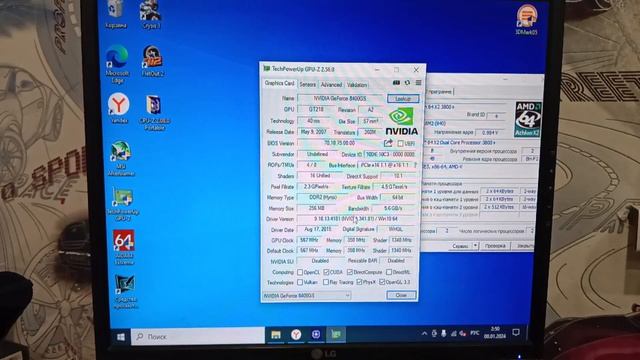This screenshot has width=640, height=360.
Task: Open Yandex browser from the taskbar
Action: [x=296, y=335]
